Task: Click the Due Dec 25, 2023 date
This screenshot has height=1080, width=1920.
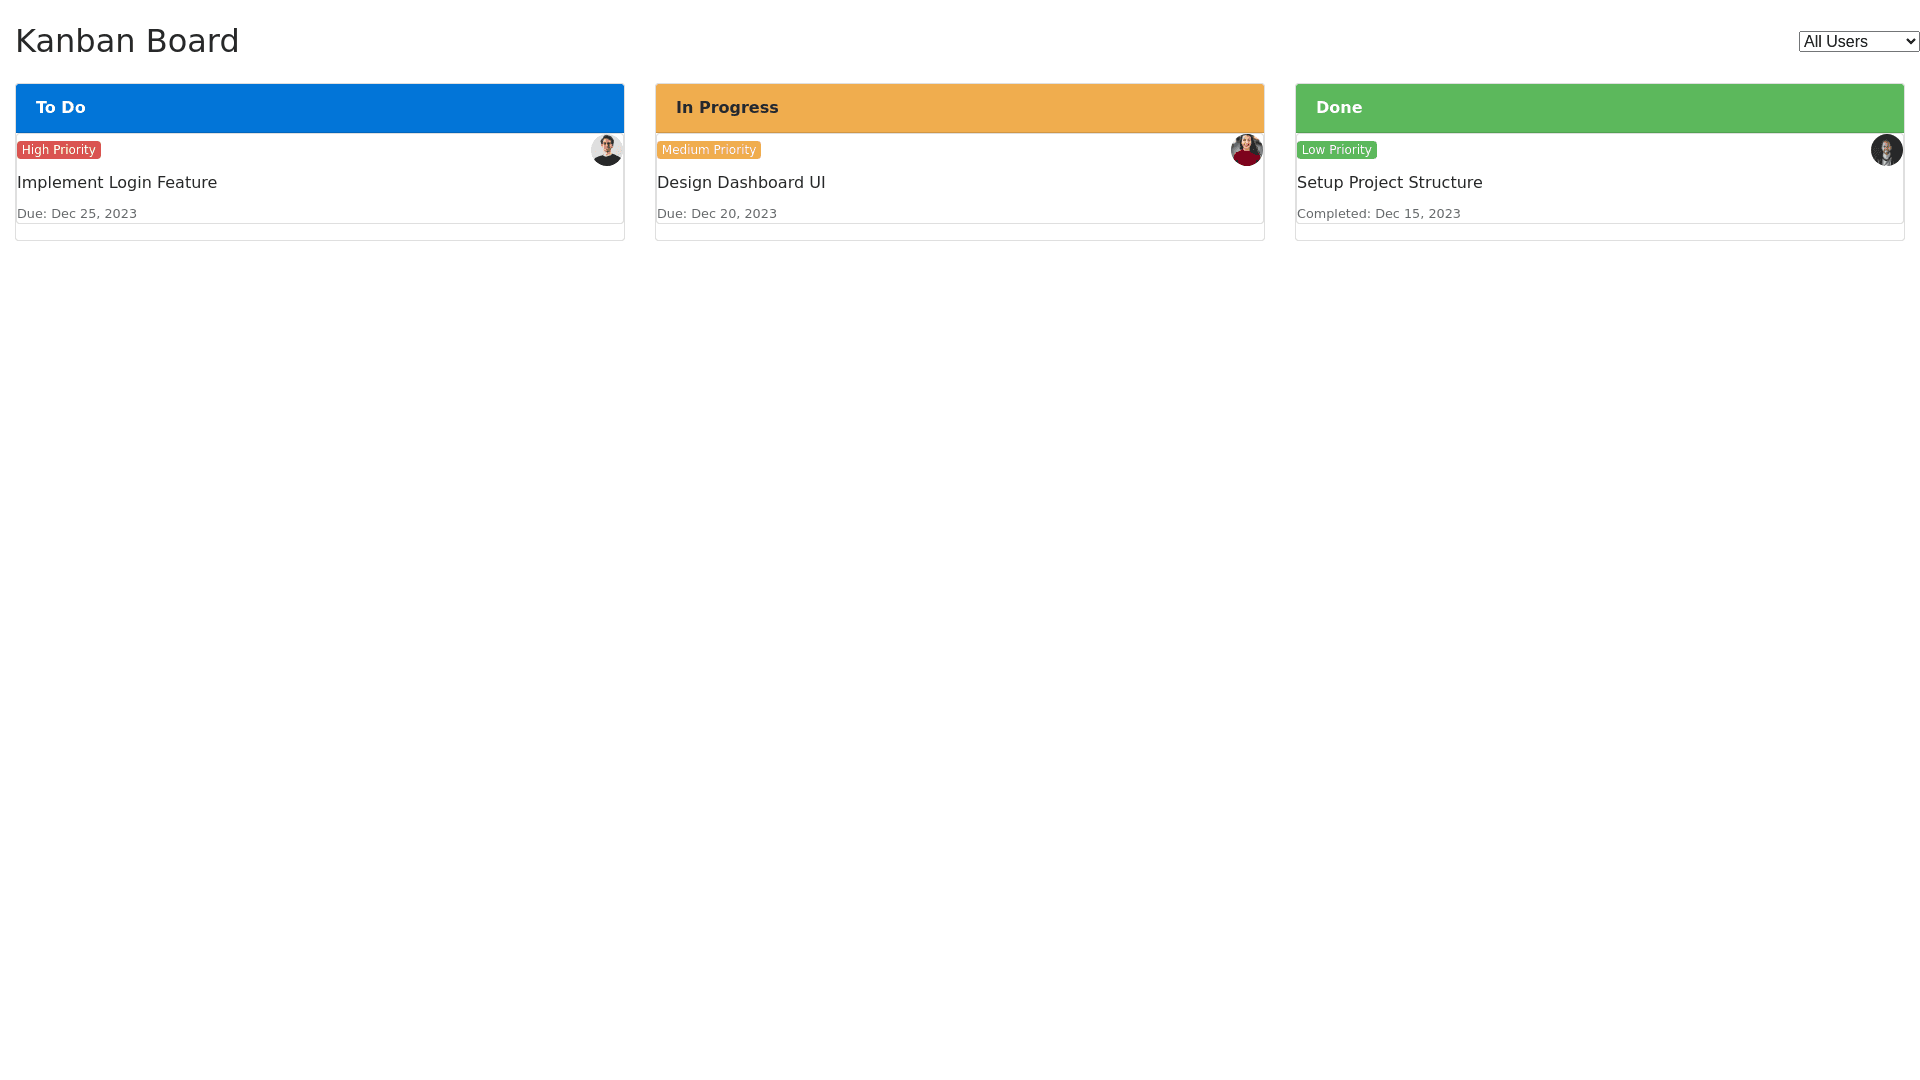Action: [x=77, y=213]
